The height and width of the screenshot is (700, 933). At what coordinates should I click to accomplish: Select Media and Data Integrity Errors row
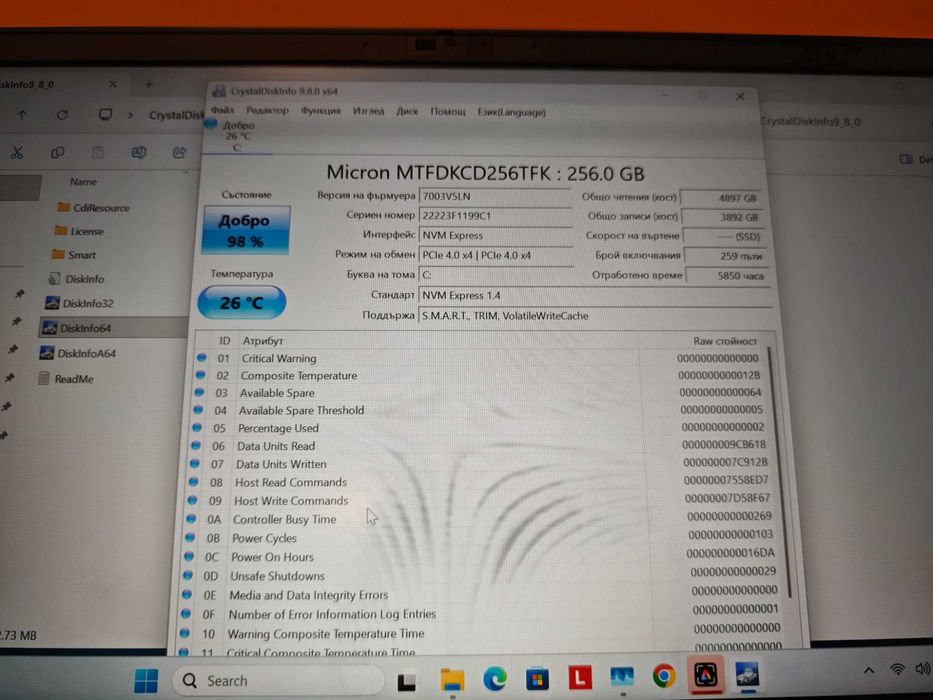click(481, 595)
